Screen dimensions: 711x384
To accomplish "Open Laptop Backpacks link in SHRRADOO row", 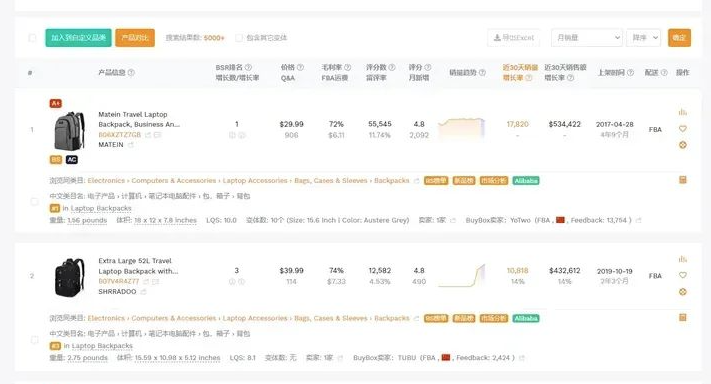I will point(102,346).
